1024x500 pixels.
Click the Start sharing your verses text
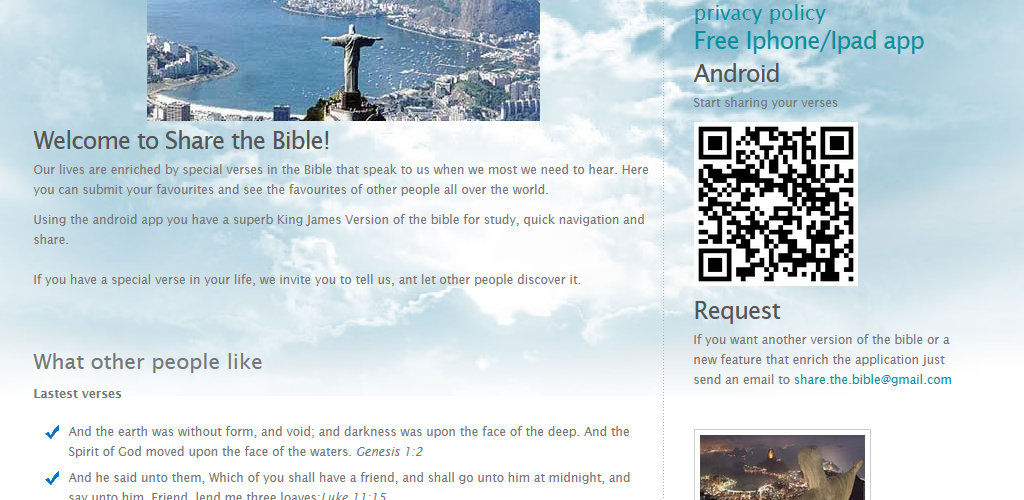tap(765, 102)
